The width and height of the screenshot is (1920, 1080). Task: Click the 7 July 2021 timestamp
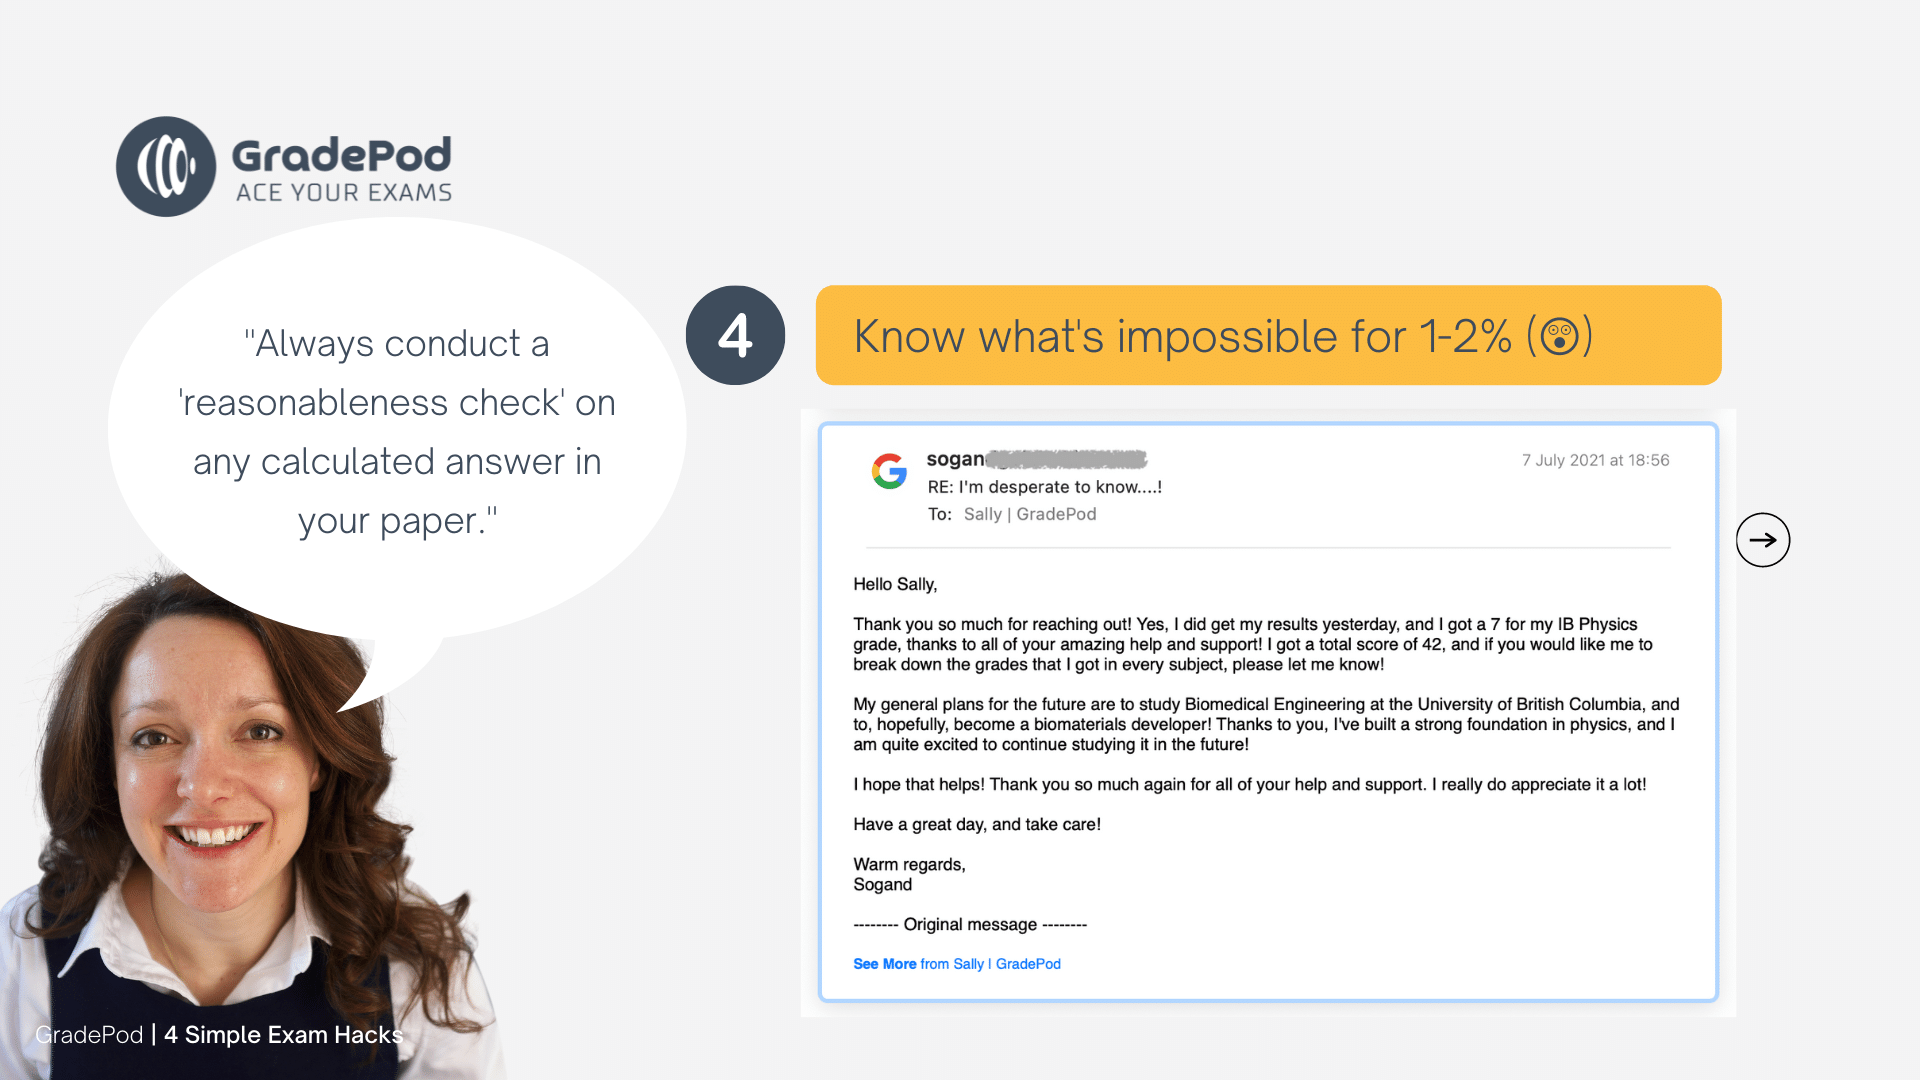coord(1595,460)
